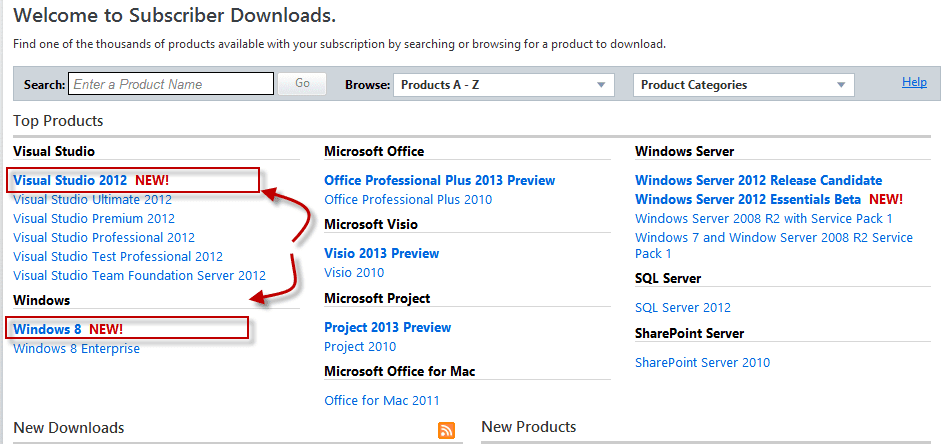
Task: Click the orange RSS feed icon
Action: coord(446,430)
